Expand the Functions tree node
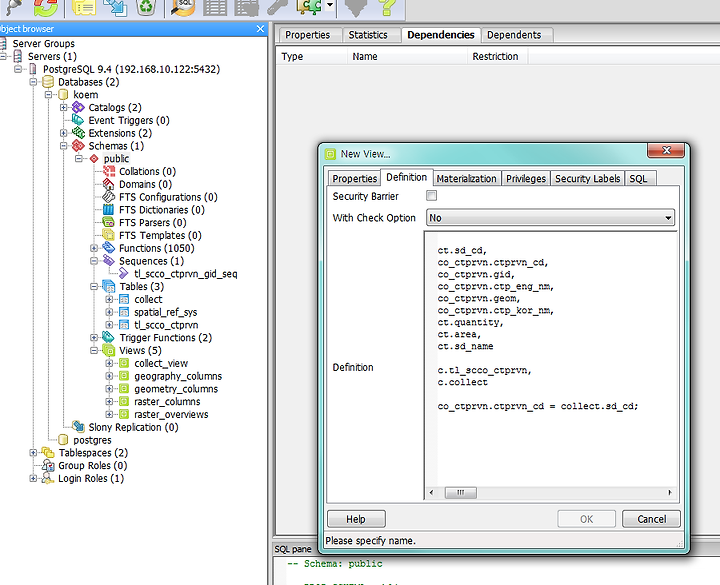 point(94,248)
